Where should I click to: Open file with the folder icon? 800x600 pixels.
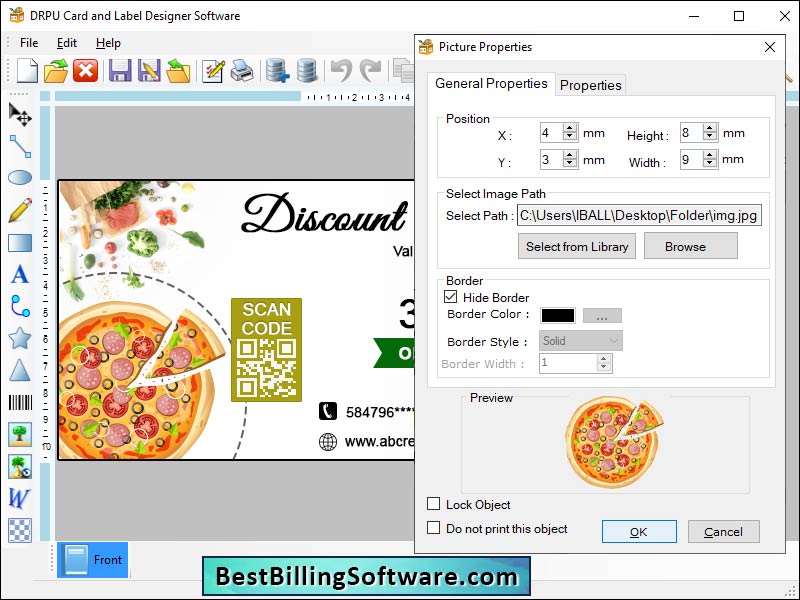click(56, 70)
